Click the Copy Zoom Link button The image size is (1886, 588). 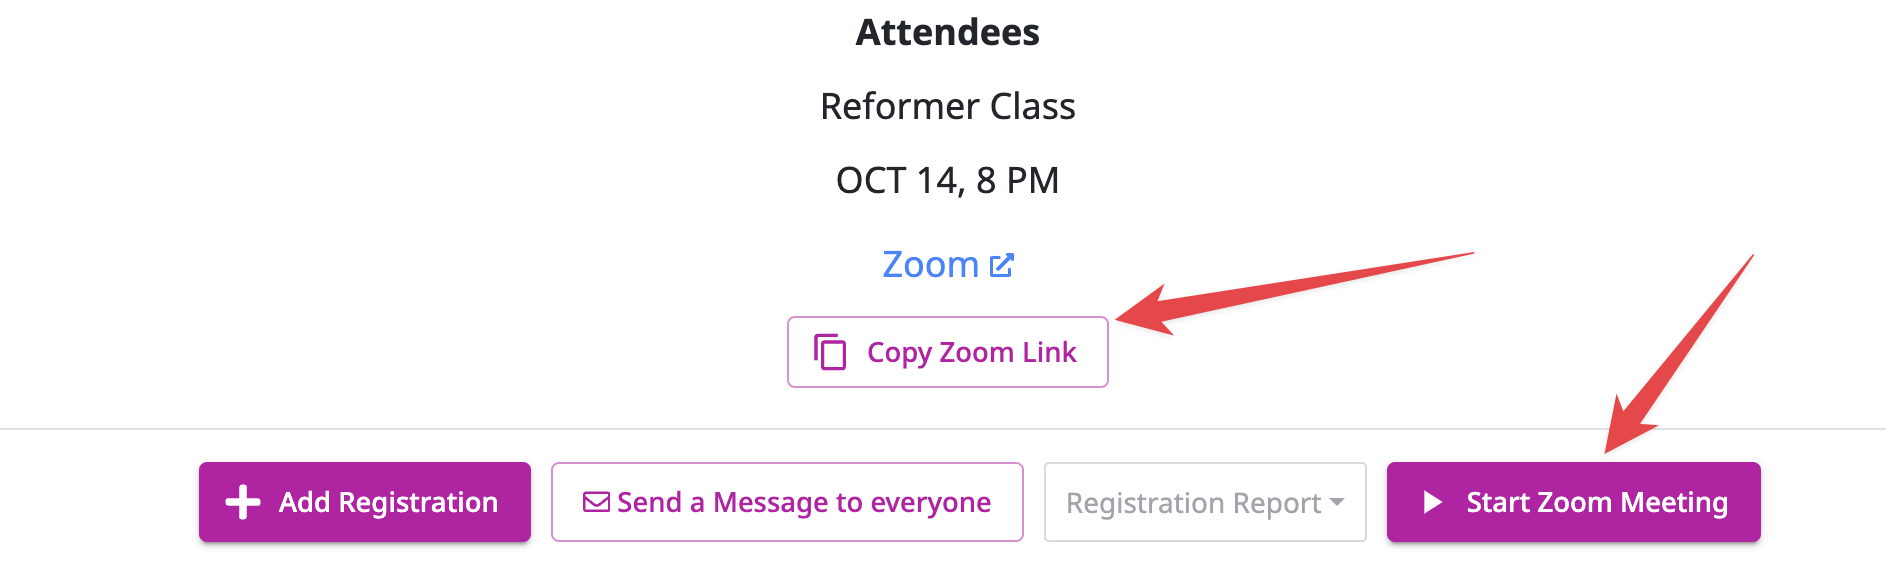pos(948,352)
